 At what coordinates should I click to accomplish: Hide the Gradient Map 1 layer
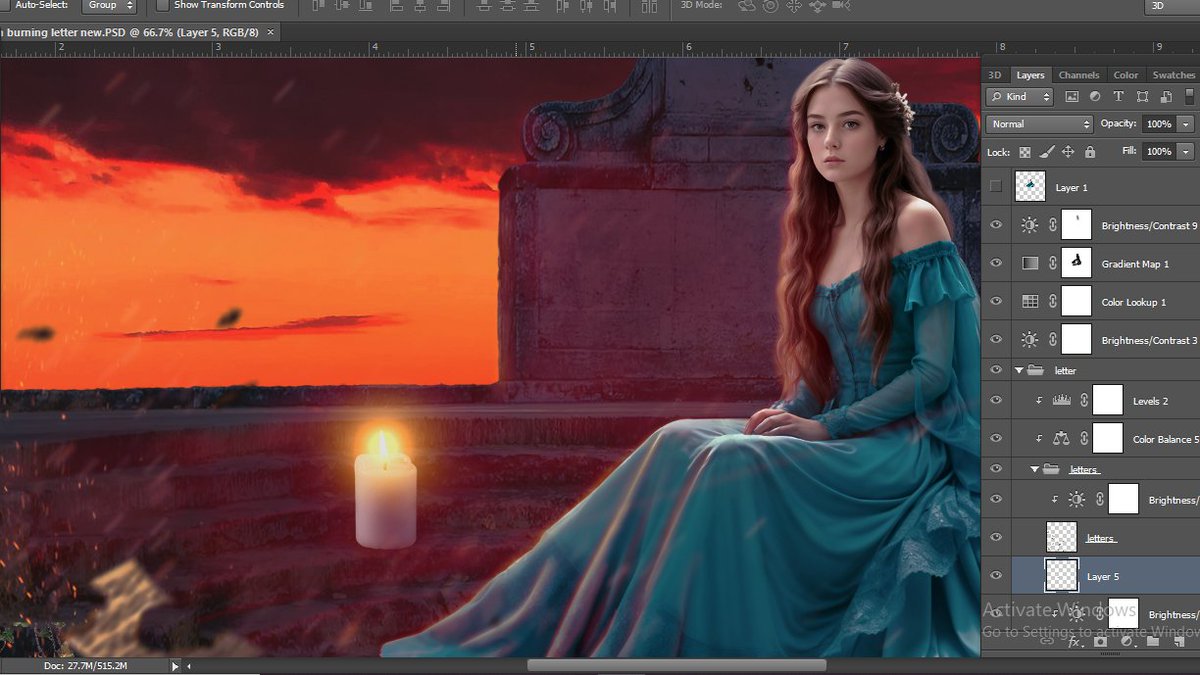[996, 263]
